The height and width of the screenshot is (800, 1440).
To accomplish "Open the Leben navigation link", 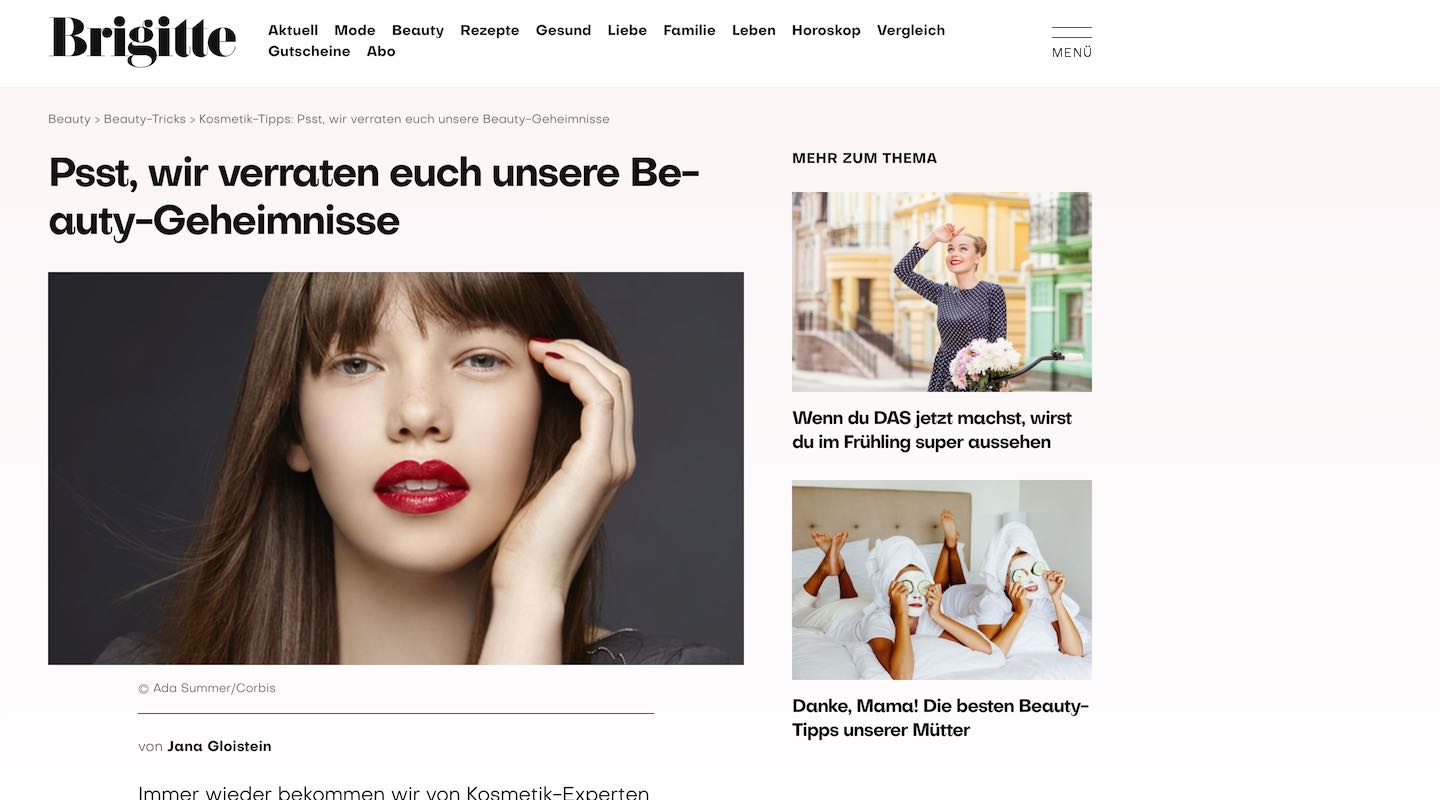I will pyautogui.click(x=754, y=30).
